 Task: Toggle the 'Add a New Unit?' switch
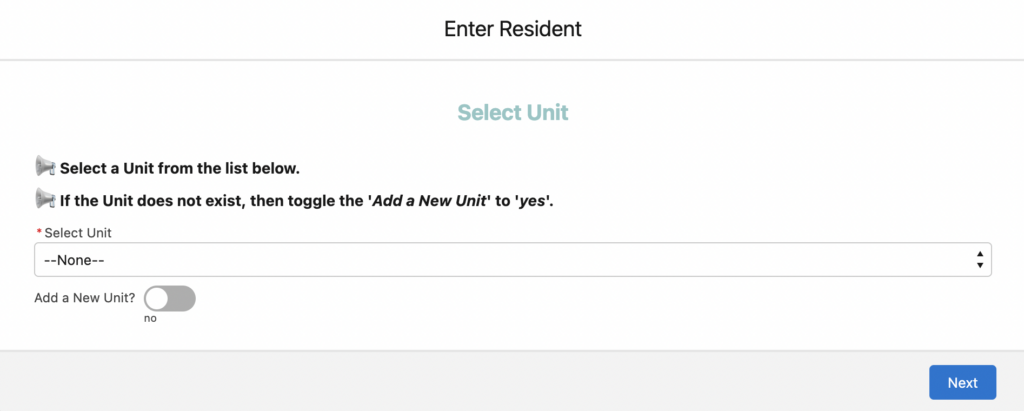click(170, 299)
